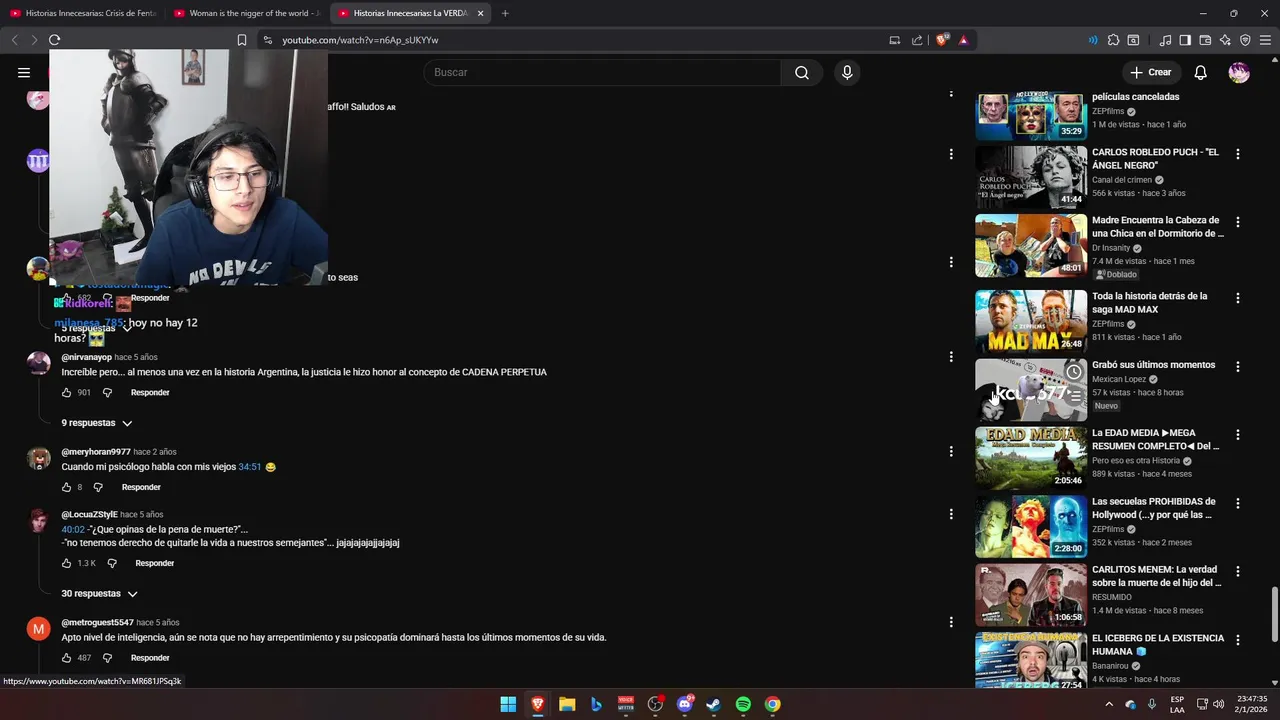Open Madre Encuentra la Cabeza video thumbnail
Viewport: 1280px width, 720px height.
coord(1031,245)
